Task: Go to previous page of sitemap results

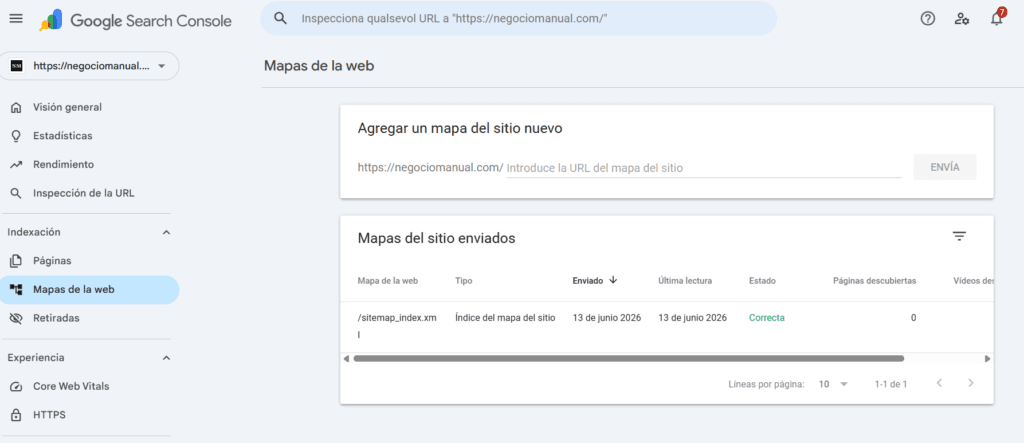Action: coord(939,383)
